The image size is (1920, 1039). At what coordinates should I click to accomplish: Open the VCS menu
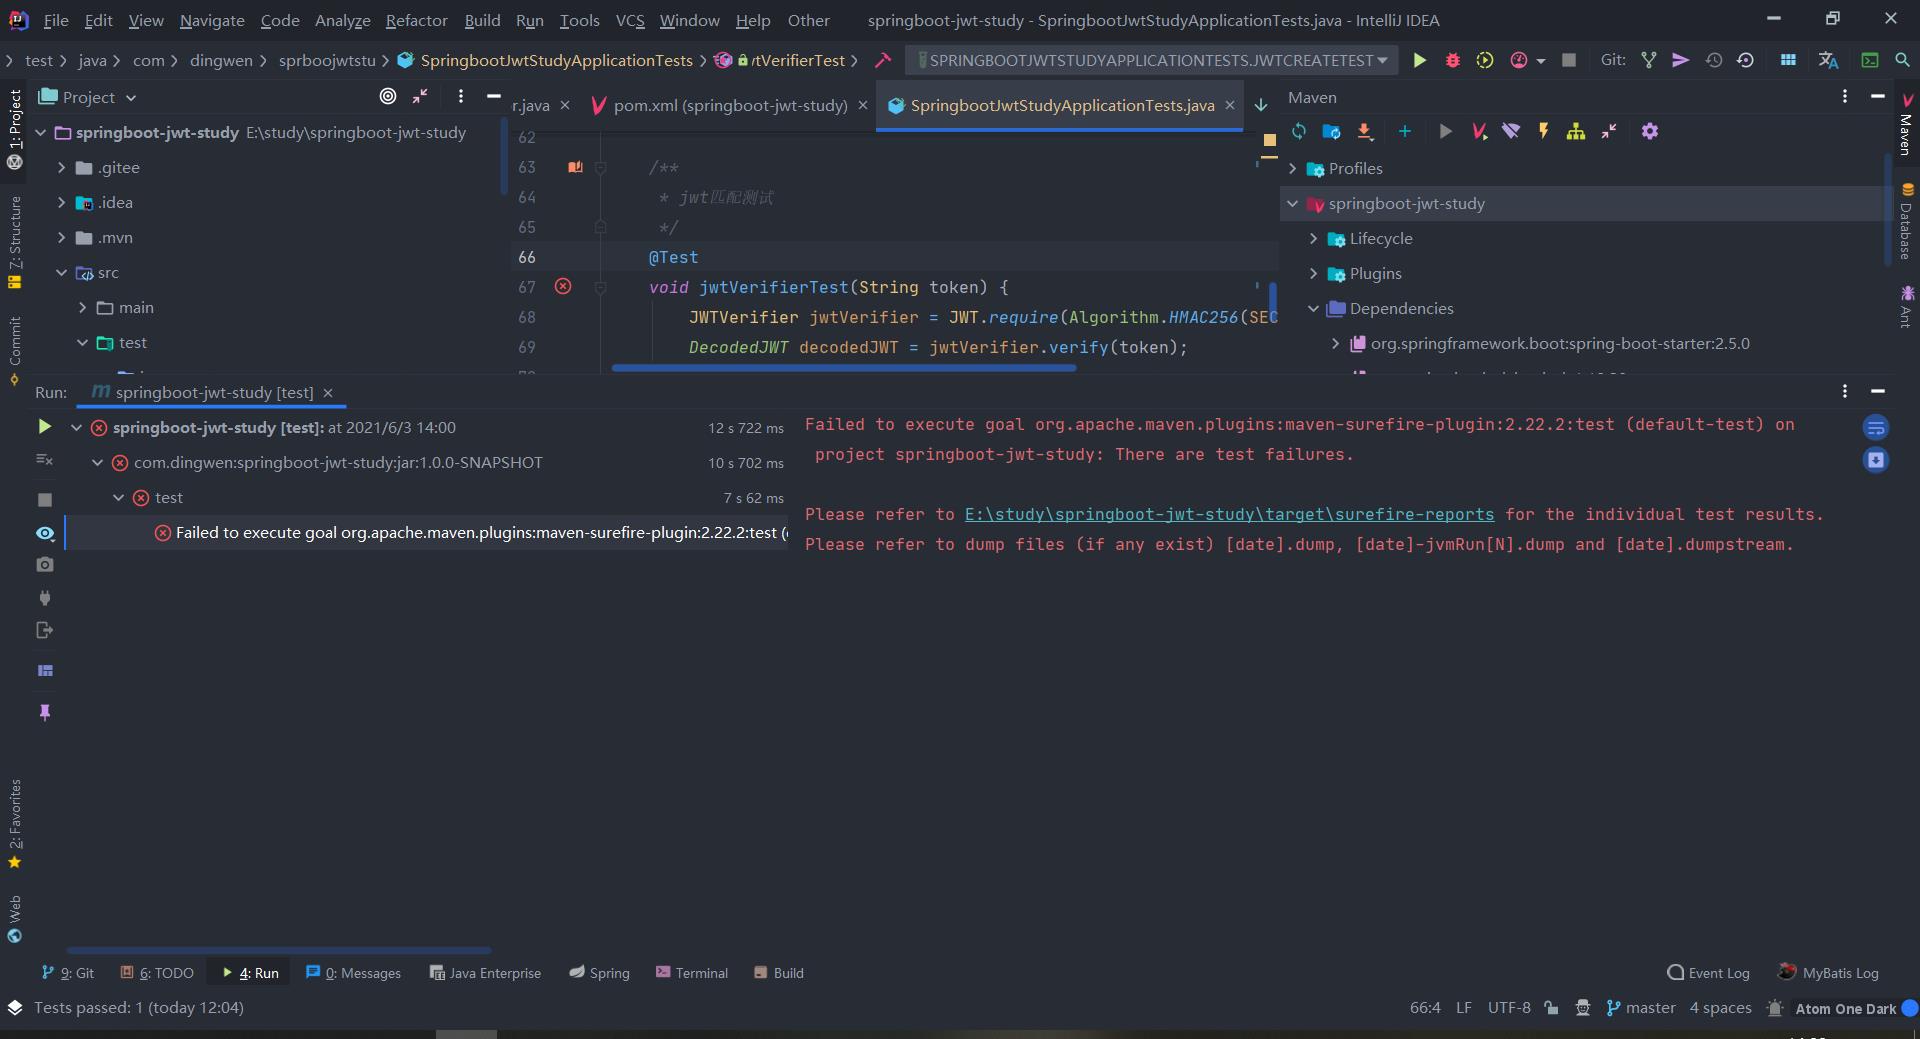(x=630, y=20)
